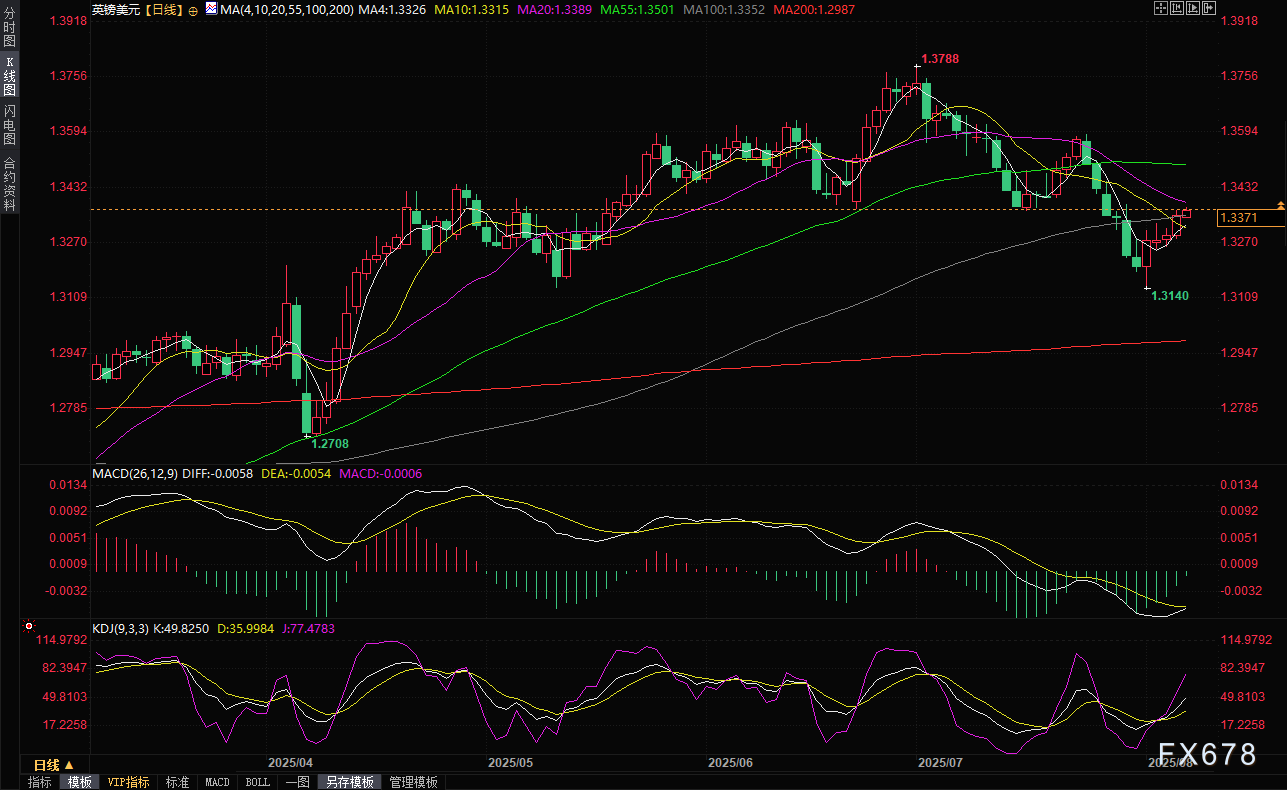The width and height of the screenshot is (1287, 790).
Task: Click the MACD(26,12,9) indicator label
Action: [x=135, y=473]
